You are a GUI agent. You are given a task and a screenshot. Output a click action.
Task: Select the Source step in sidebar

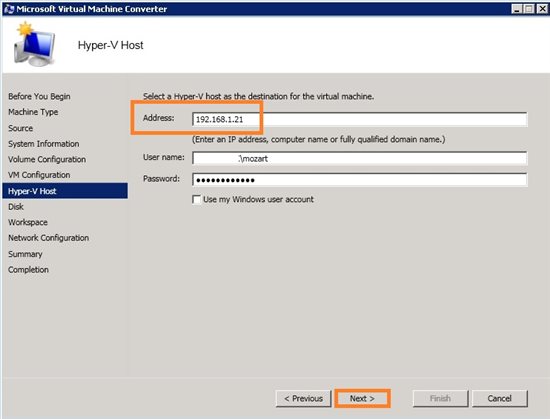click(x=21, y=128)
